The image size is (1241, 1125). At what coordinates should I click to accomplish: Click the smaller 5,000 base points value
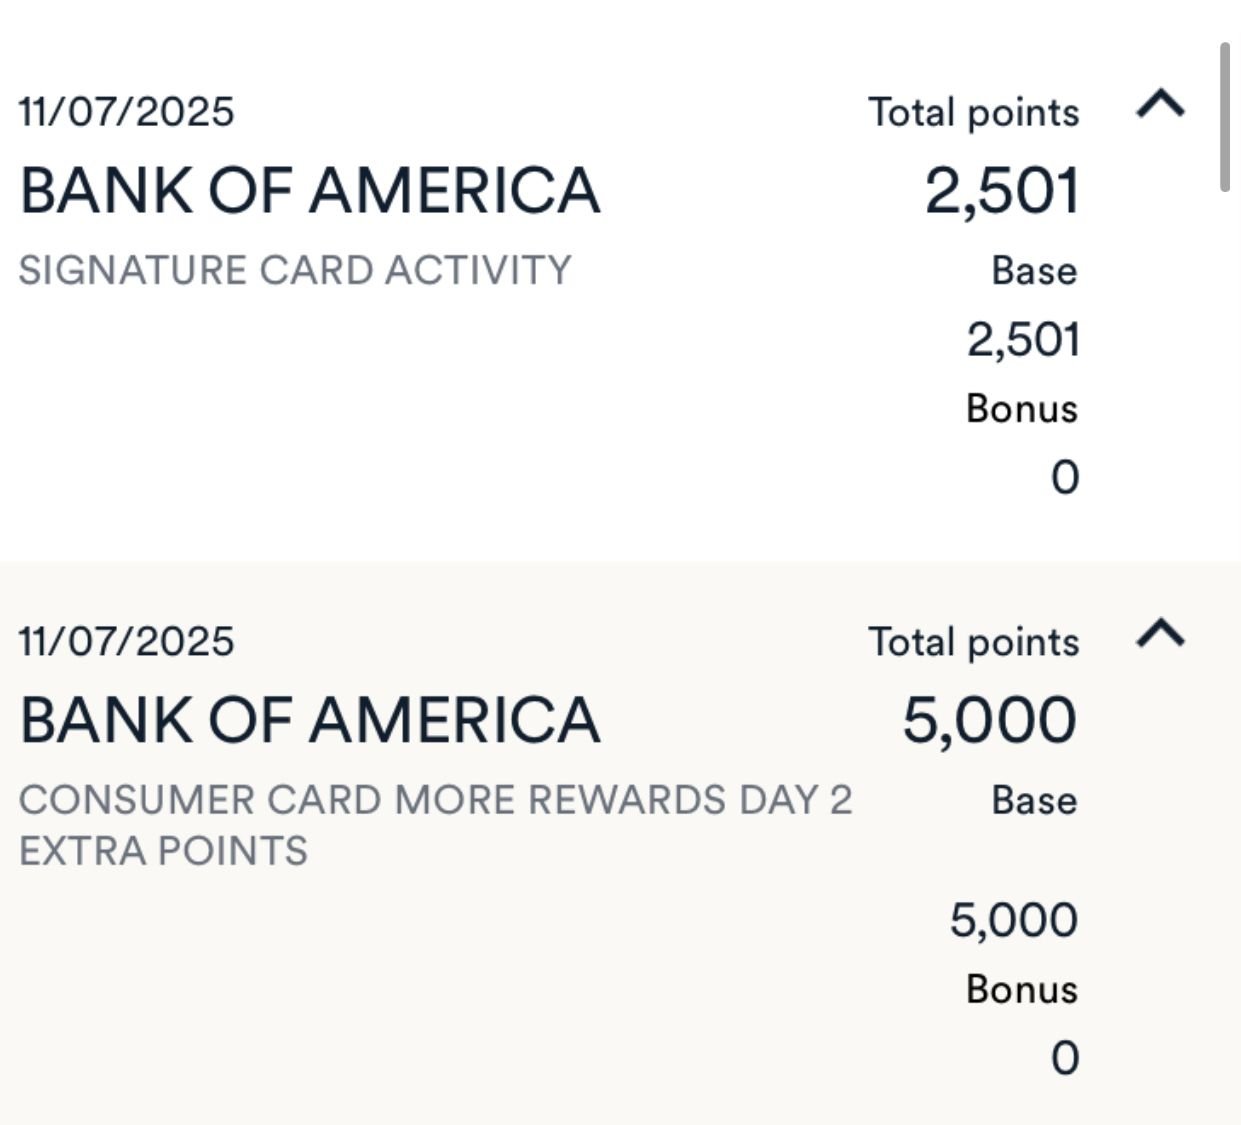click(1014, 920)
